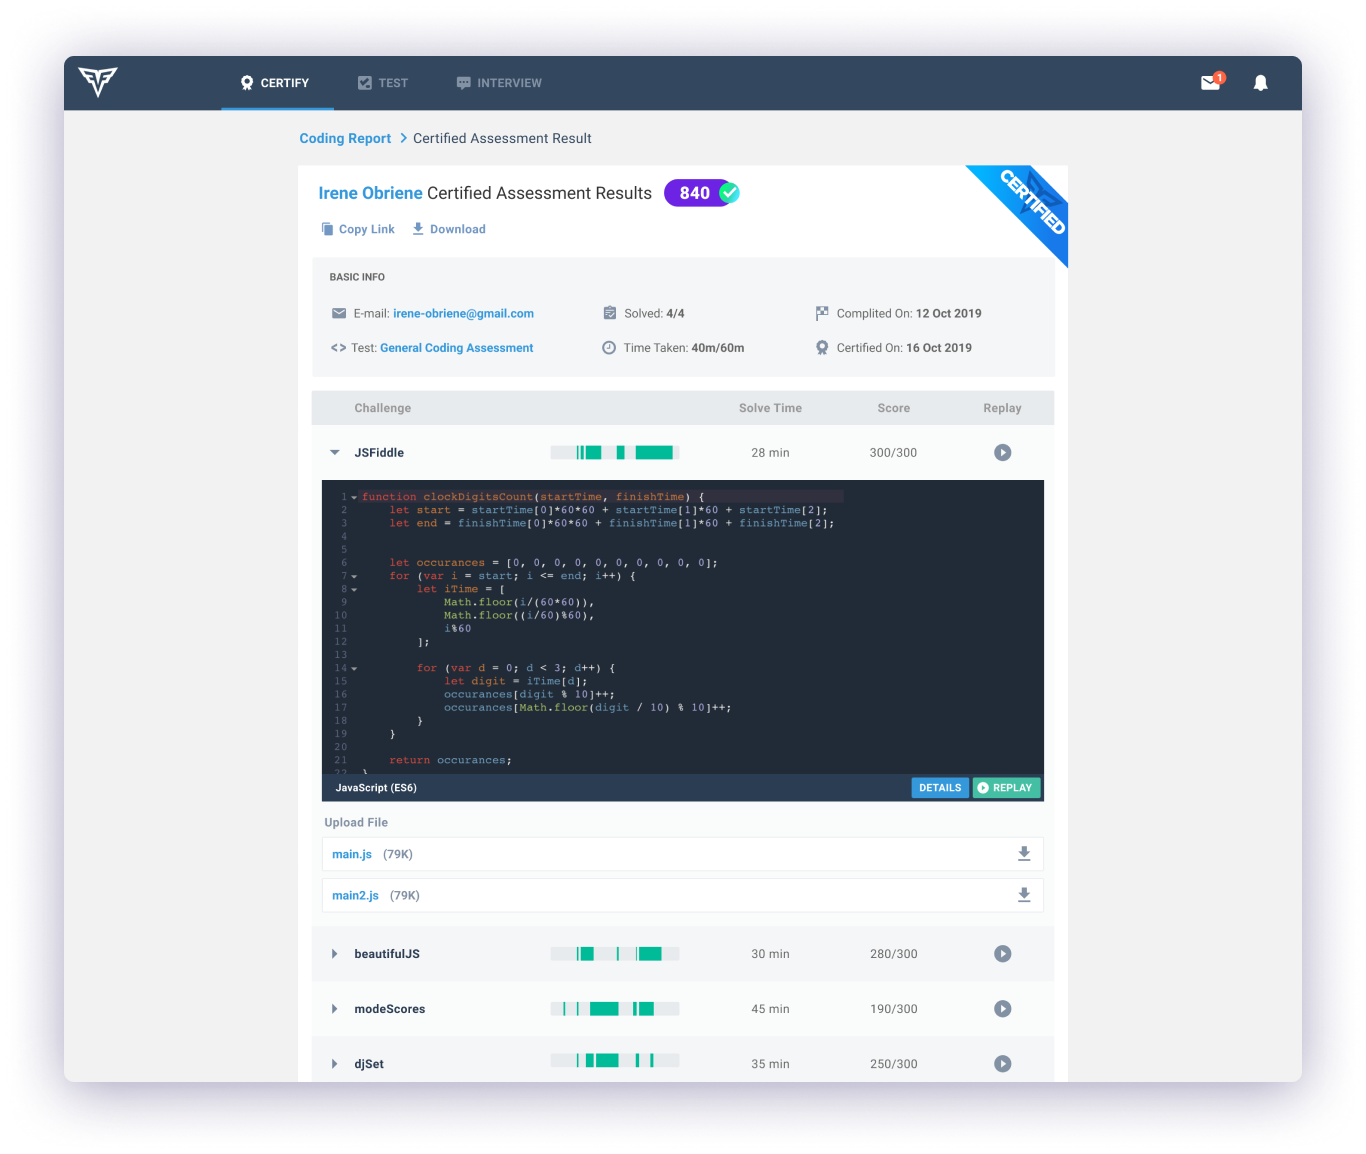Image resolution: width=1366 pixels, height=1154 pixels.
Task: Click the 45 min solve time
Action: [x=770, y=1009]
